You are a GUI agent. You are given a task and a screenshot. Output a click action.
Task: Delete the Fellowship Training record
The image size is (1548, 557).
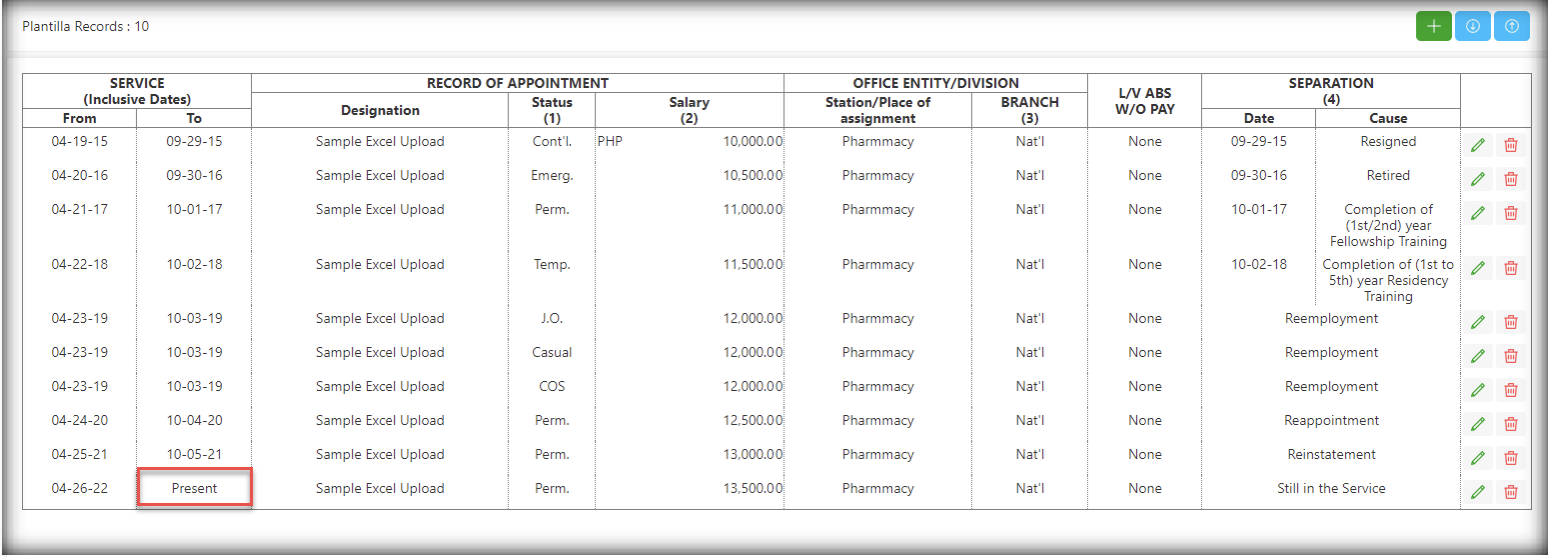pyautogui.click(x=1511, y=214)
